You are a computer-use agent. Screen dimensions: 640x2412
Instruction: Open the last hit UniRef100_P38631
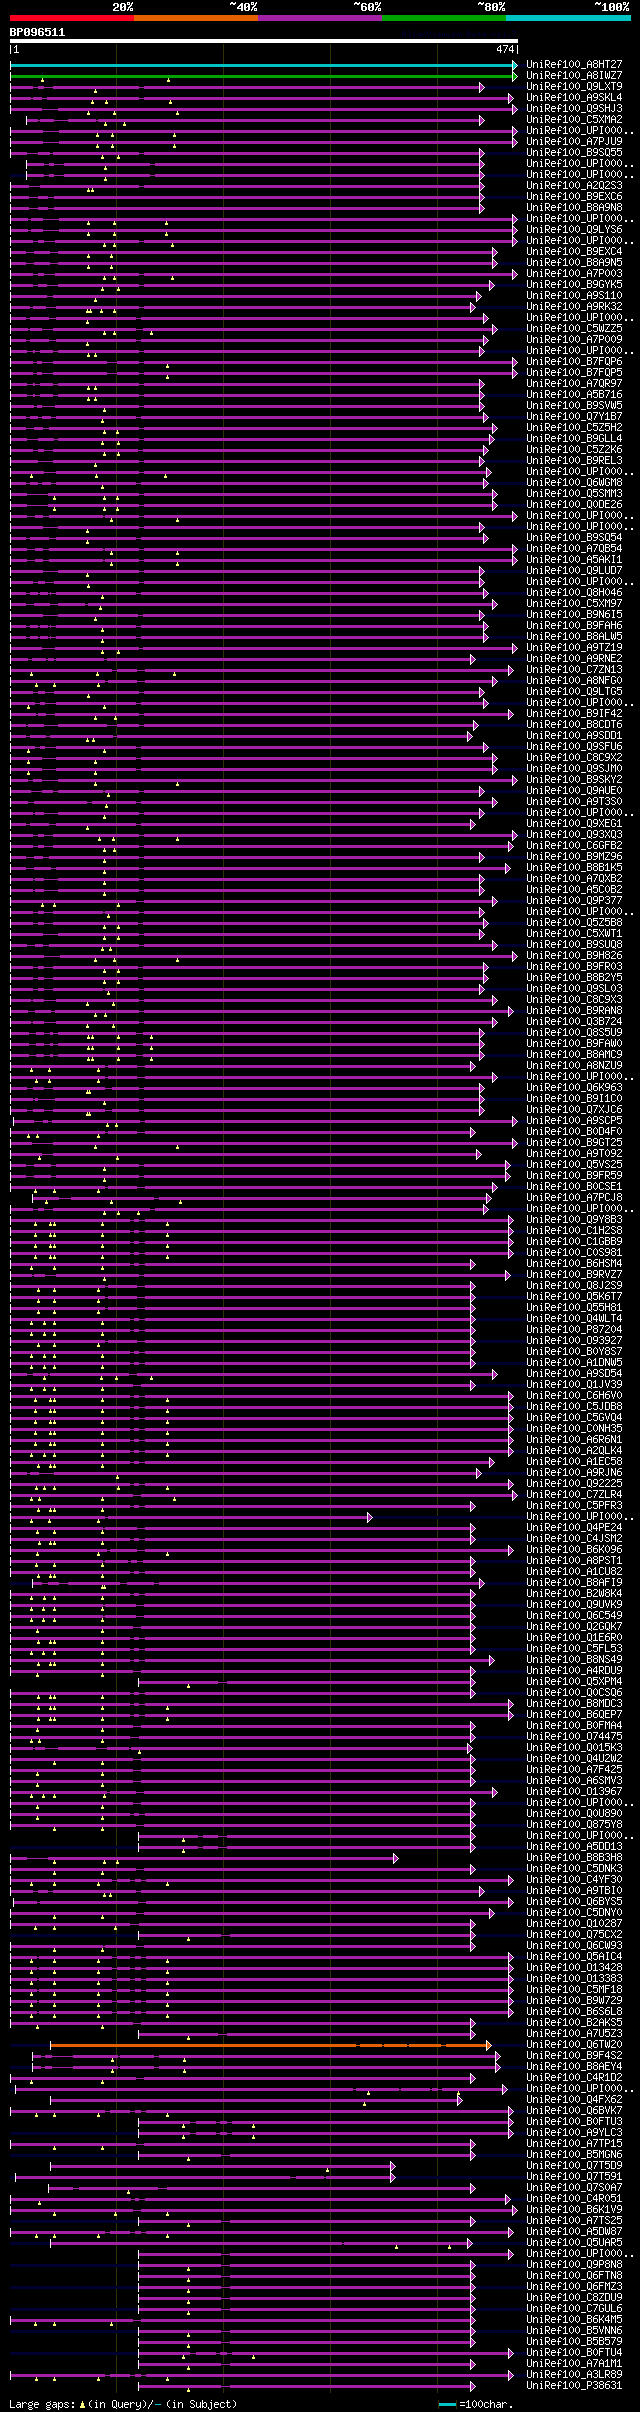pos(574,2387)
